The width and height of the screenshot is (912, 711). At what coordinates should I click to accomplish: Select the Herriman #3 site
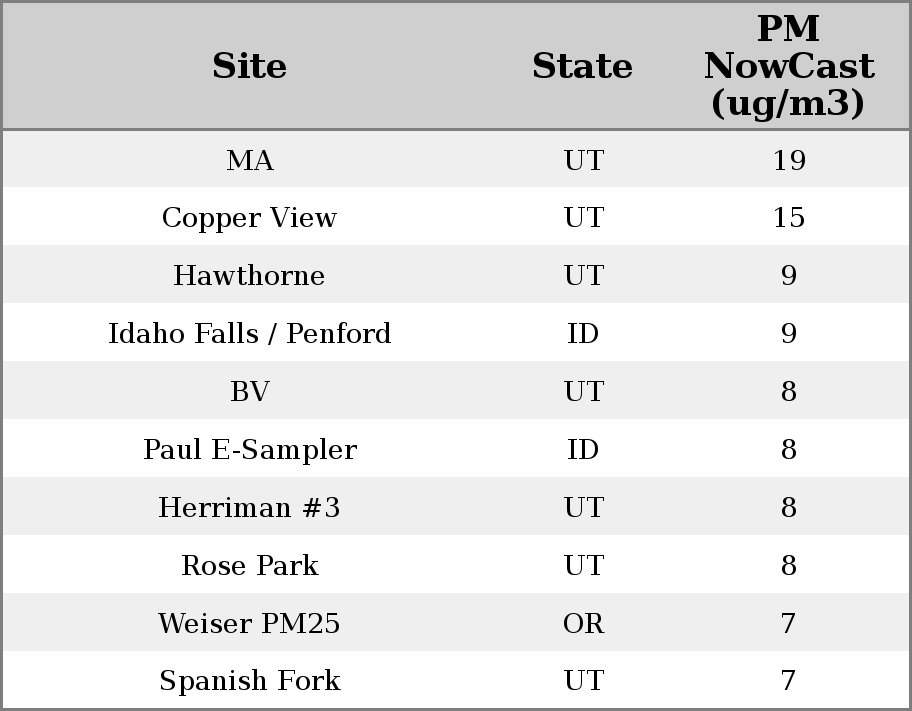pos(249,508)
